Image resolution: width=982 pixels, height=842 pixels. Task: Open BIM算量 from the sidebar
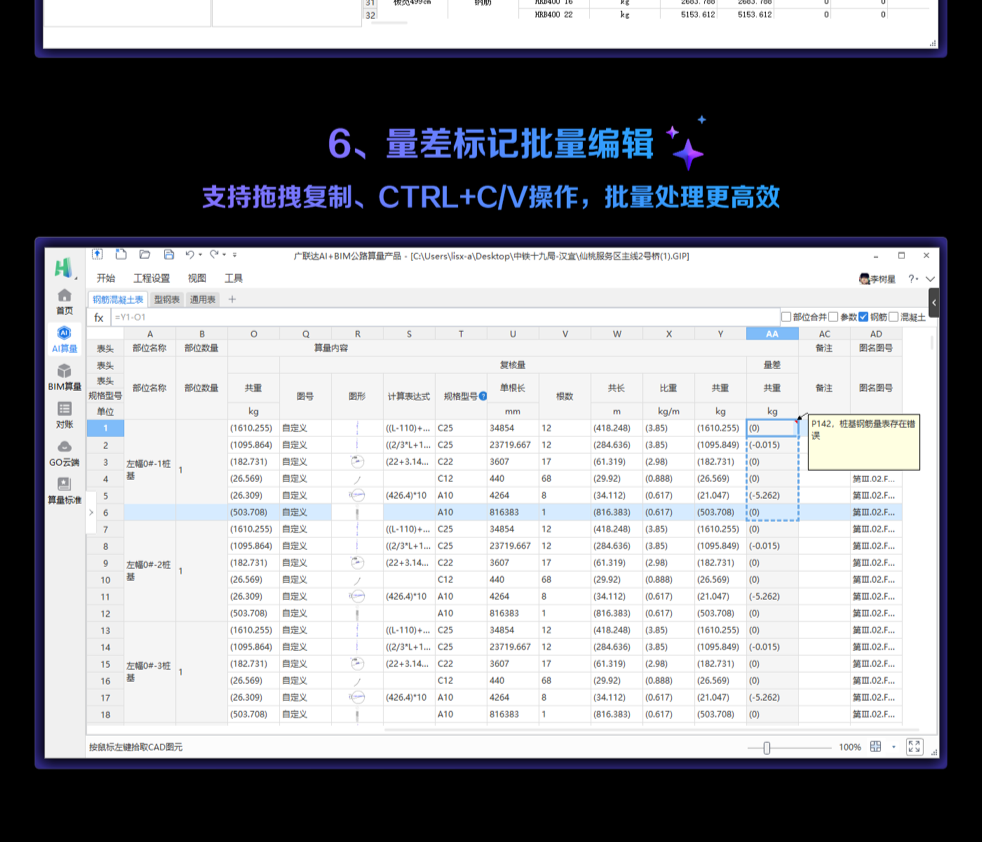[x=65, y=378]
